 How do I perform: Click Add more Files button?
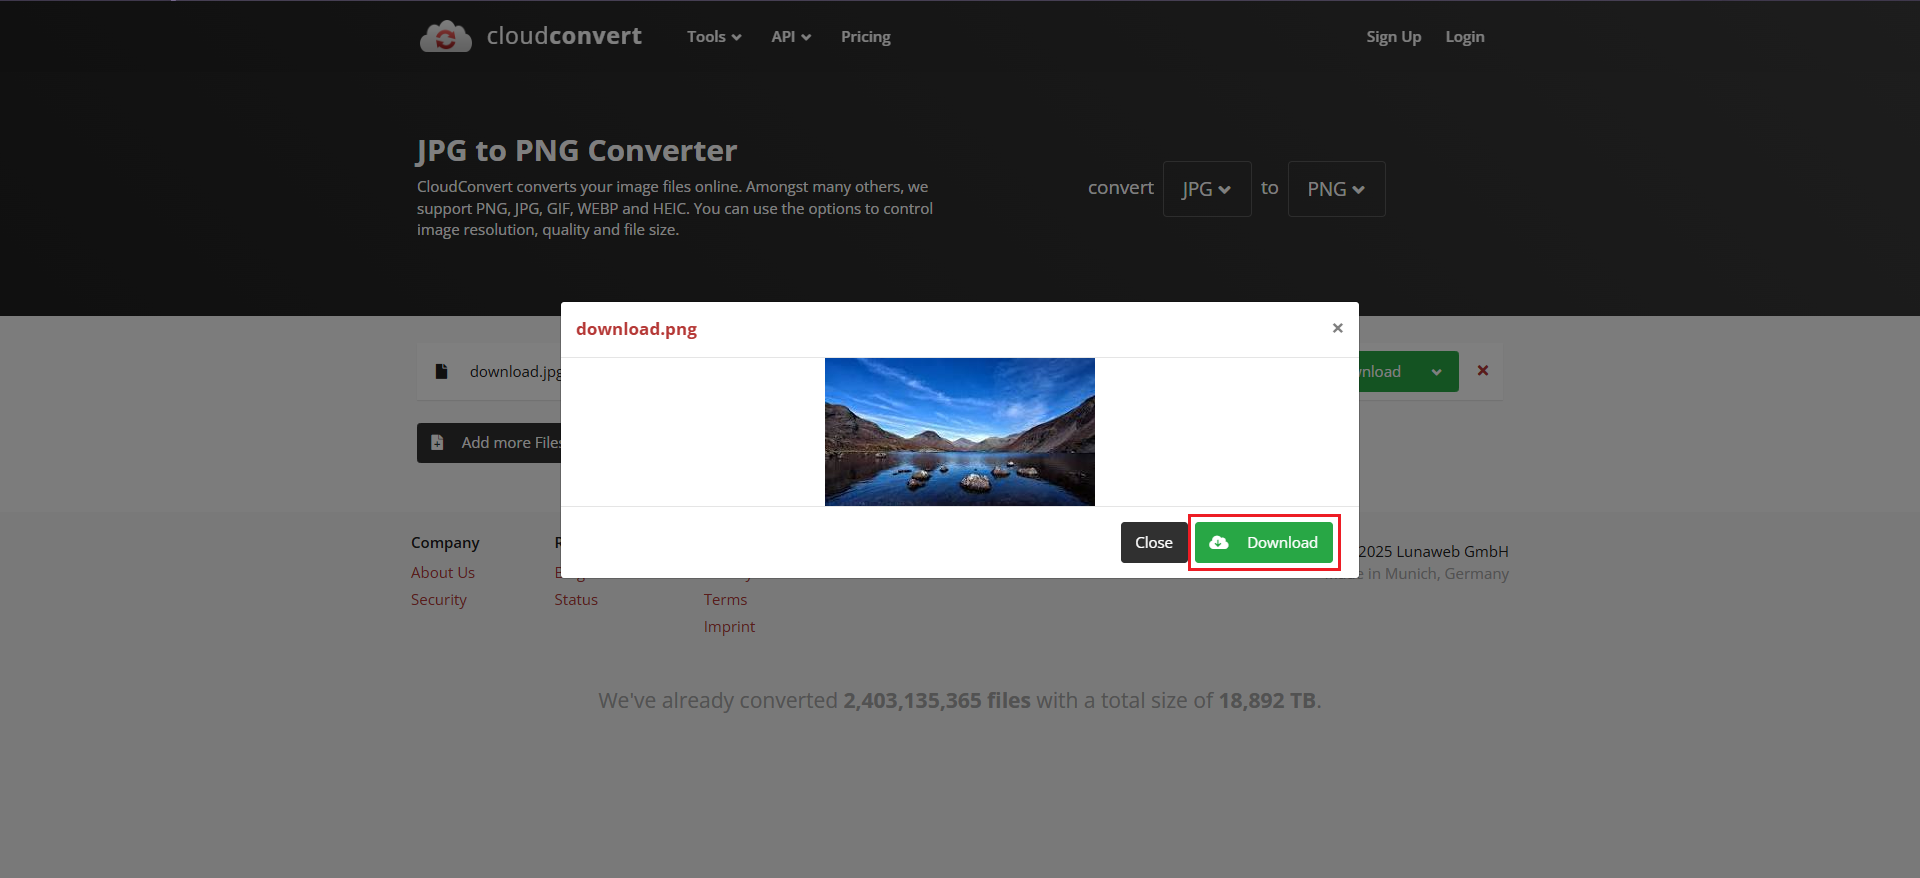(x=490, y=443)
